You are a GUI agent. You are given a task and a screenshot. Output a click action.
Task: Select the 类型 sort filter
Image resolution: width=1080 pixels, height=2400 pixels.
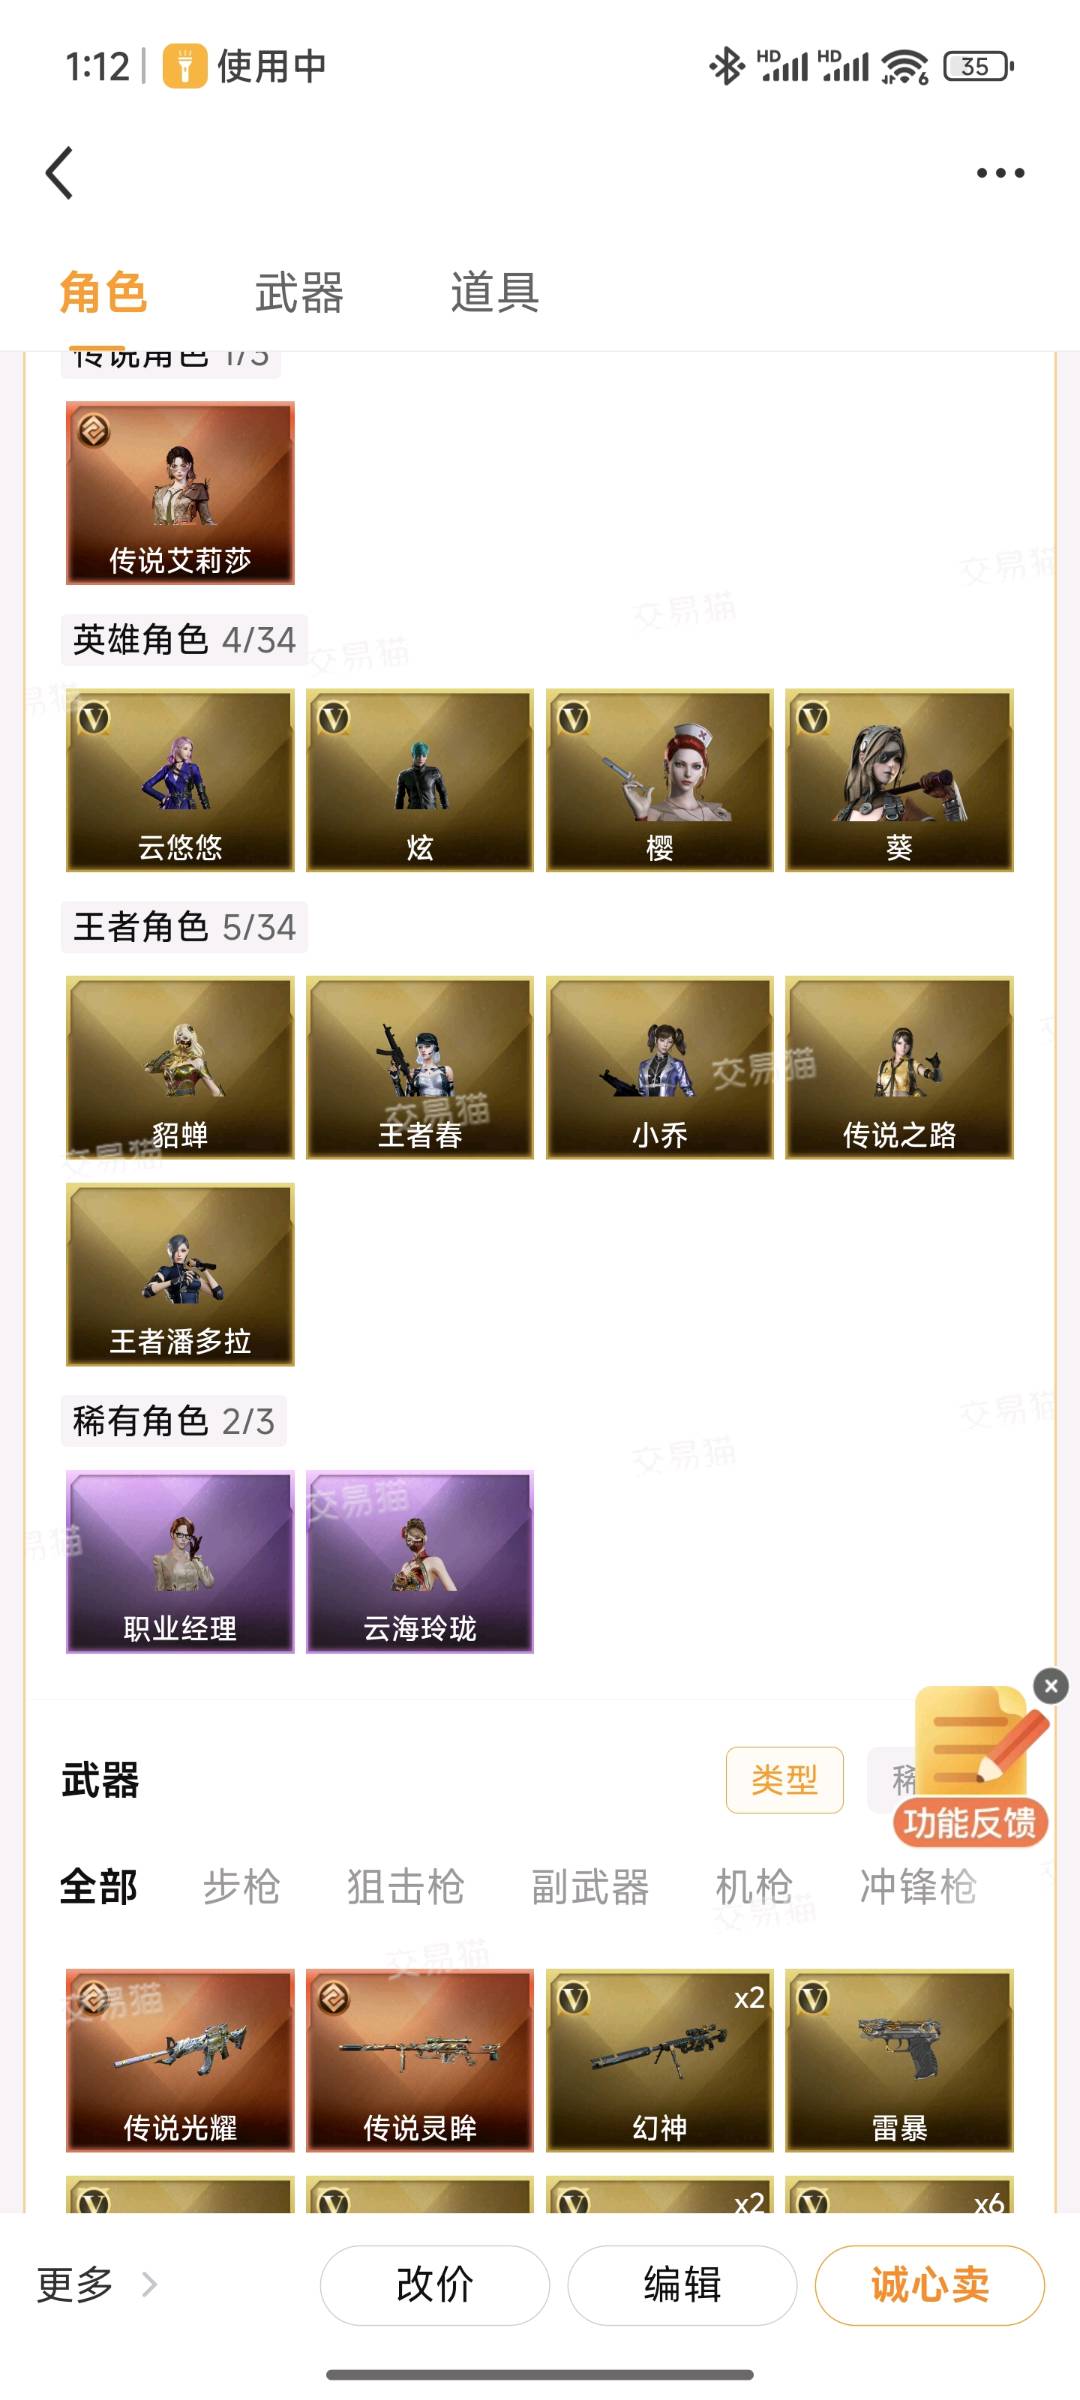[785, 1780]
